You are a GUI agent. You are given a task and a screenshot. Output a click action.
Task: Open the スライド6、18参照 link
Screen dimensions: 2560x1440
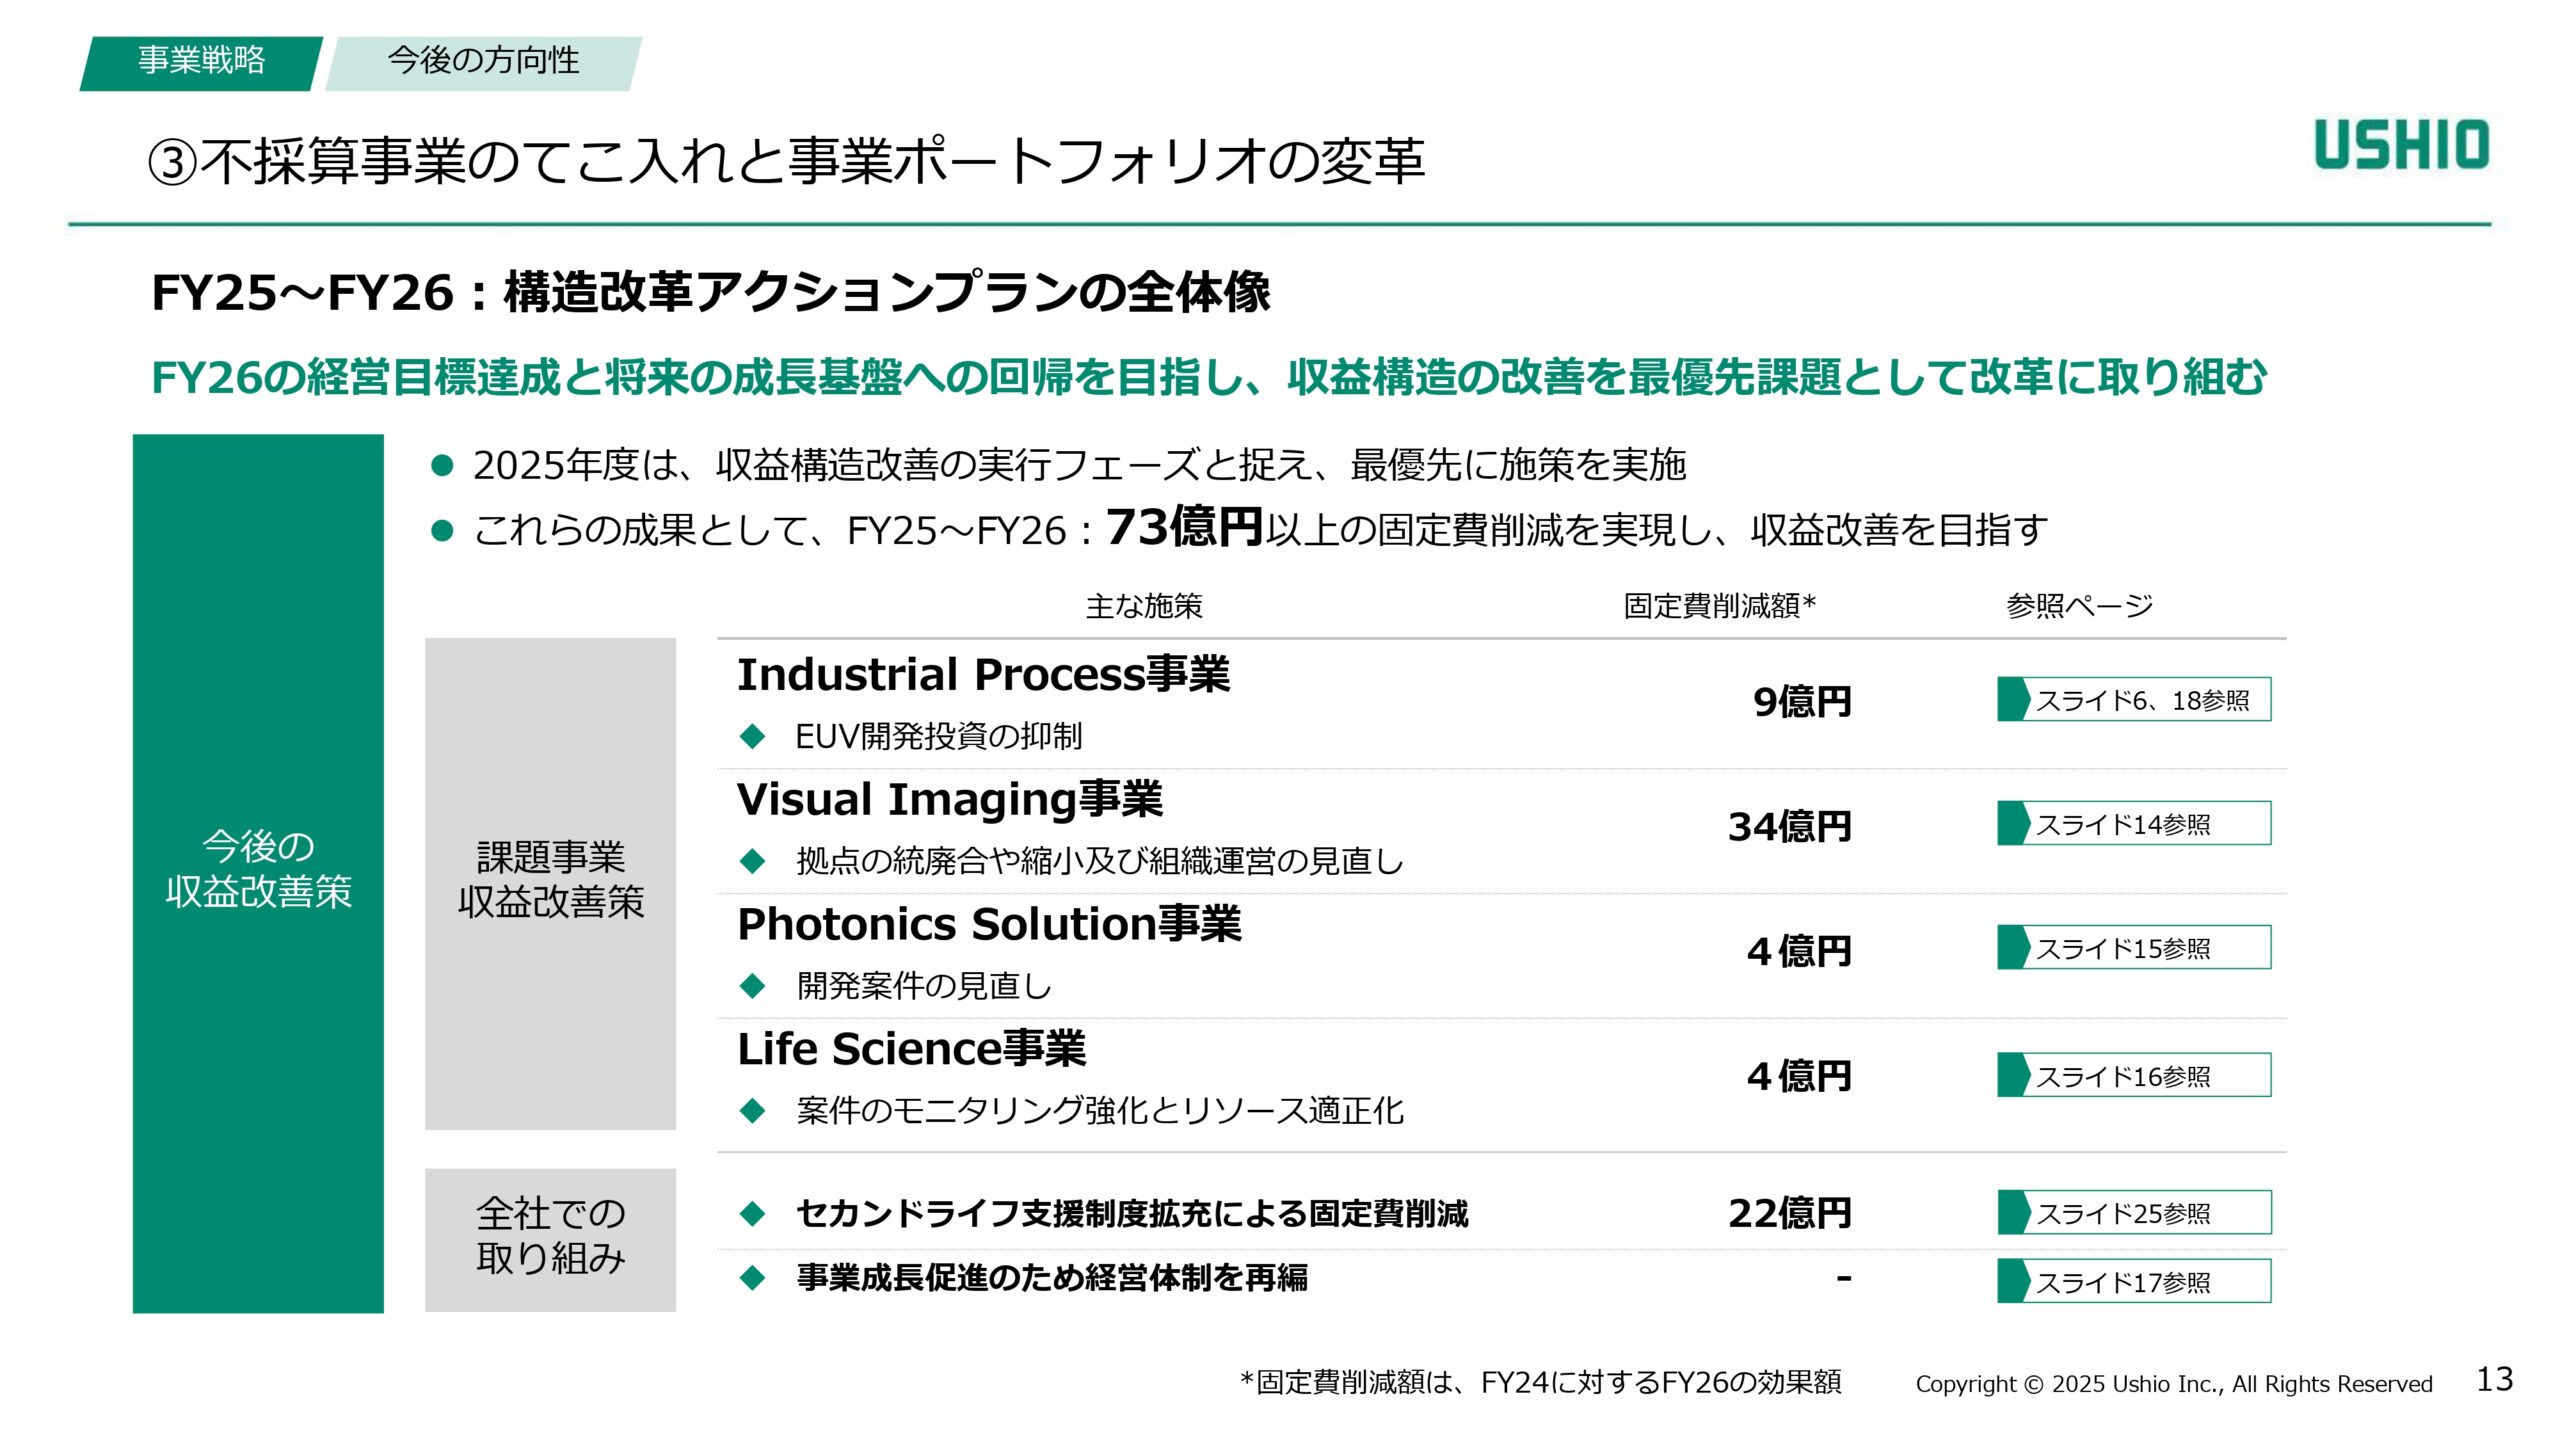tap(2142, 700)
